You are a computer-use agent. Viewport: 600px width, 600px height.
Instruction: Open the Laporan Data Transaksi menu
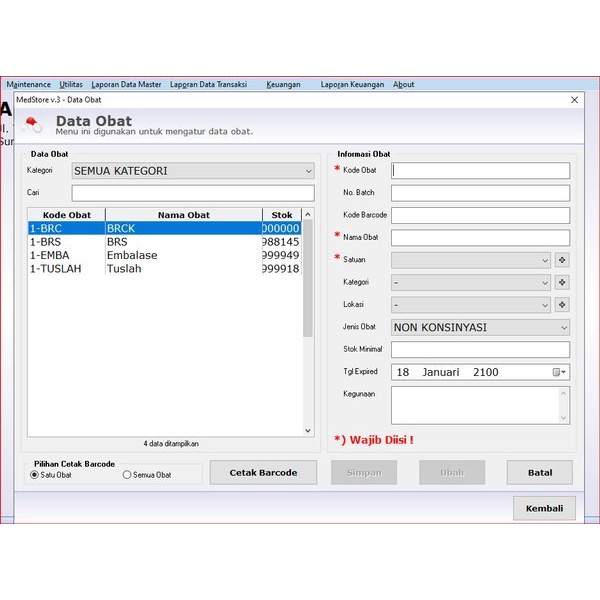click(209, 84)
